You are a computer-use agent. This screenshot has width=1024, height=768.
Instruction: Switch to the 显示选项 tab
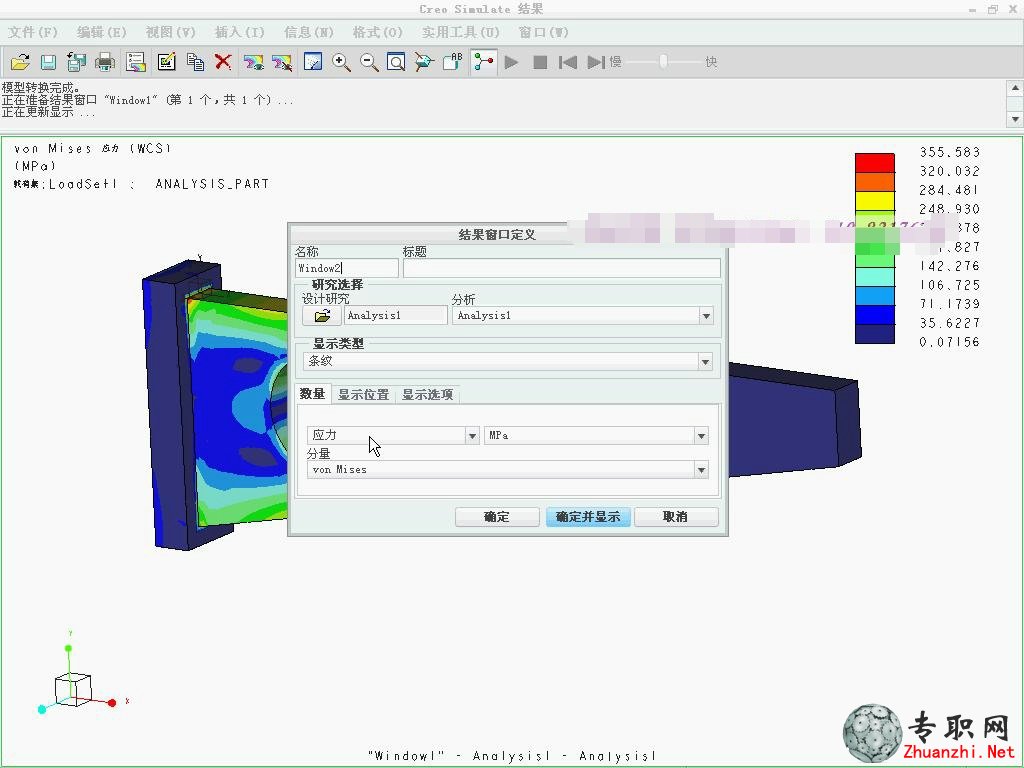(x=427, y=394)
